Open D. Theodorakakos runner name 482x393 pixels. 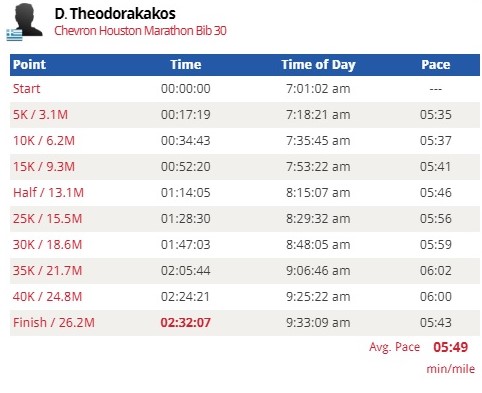point(115,14)
